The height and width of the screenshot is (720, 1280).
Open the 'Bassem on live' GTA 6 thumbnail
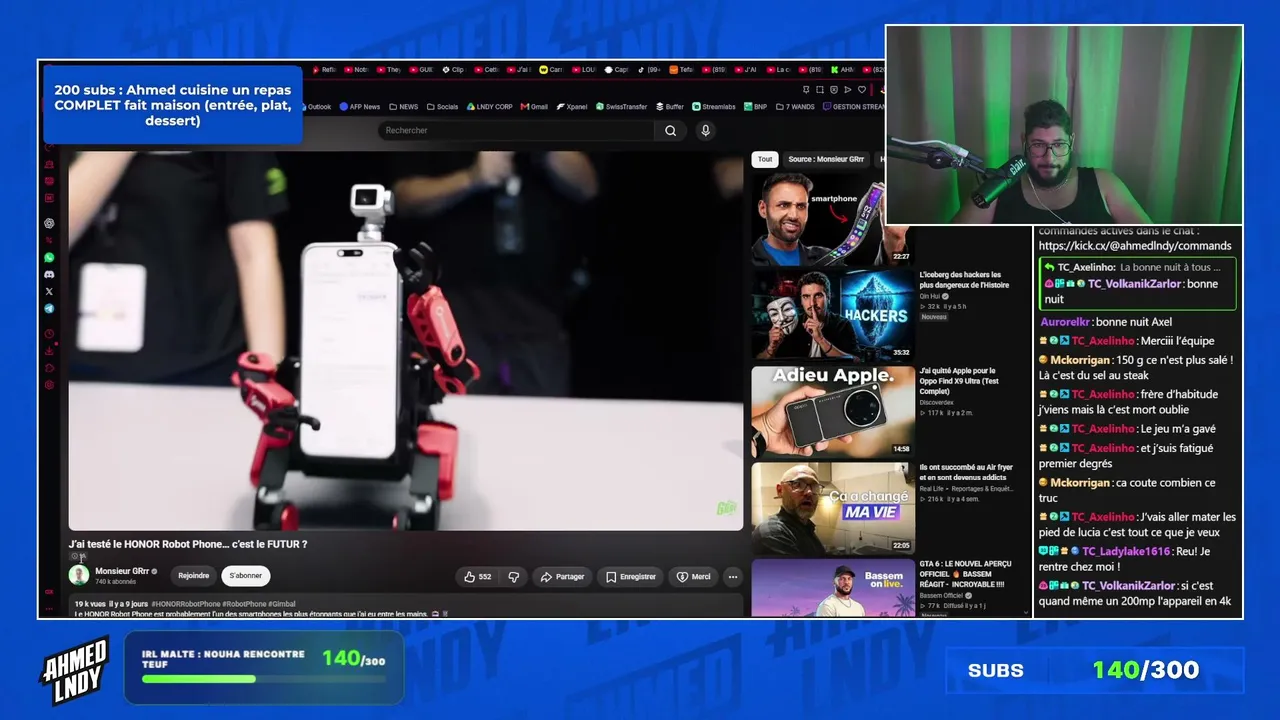point(833,588)
